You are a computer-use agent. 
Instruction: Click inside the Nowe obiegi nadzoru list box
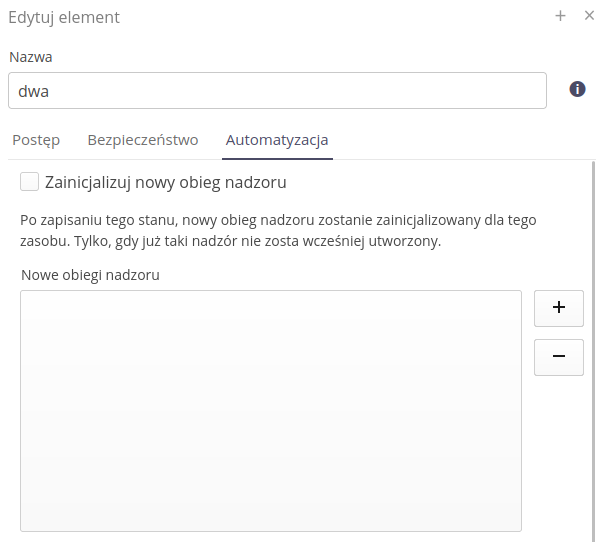(x=270, y=410)
